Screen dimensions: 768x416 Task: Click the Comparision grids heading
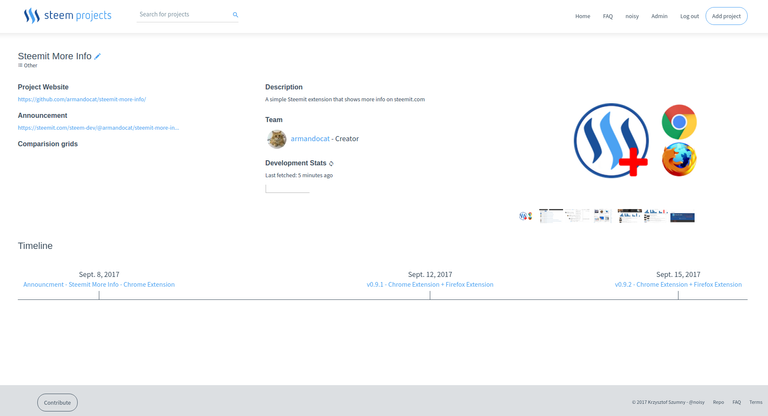click(x=48, y=144)
